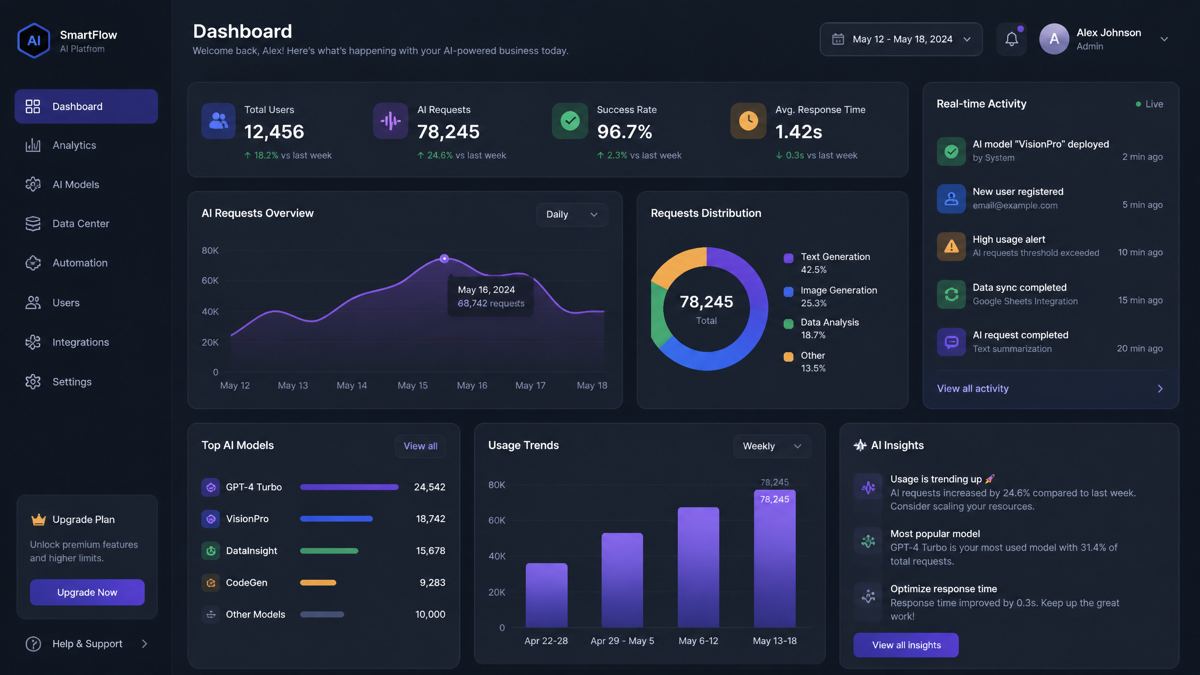Click the New user registered person icon
Screen dimensions: 1200x675
tap(951, 198)
